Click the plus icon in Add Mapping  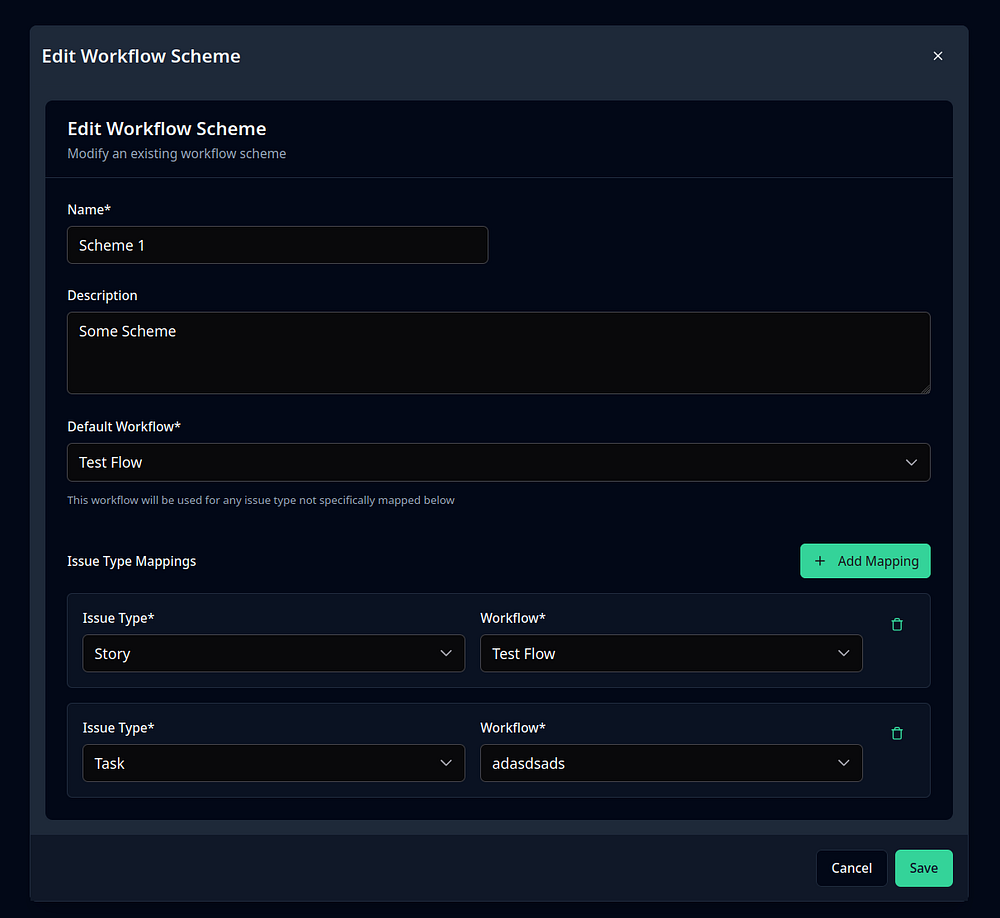pyautogui.click(x=820, y=561)
